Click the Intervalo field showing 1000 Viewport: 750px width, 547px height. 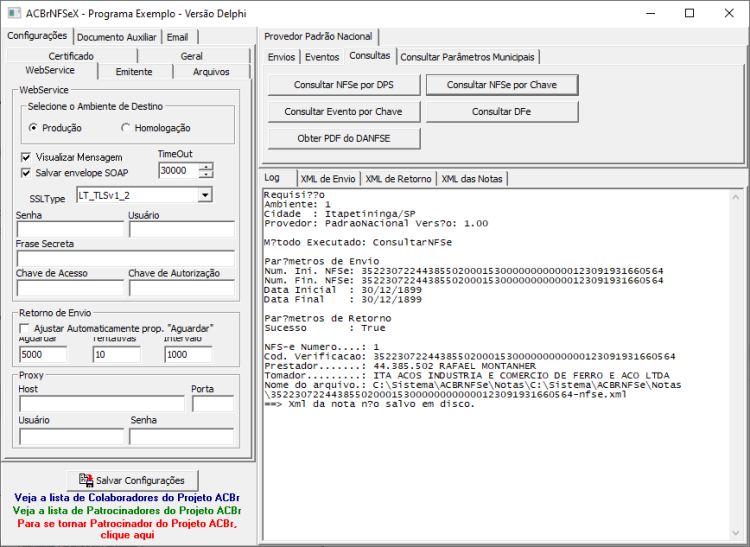[x=188, y=355]
